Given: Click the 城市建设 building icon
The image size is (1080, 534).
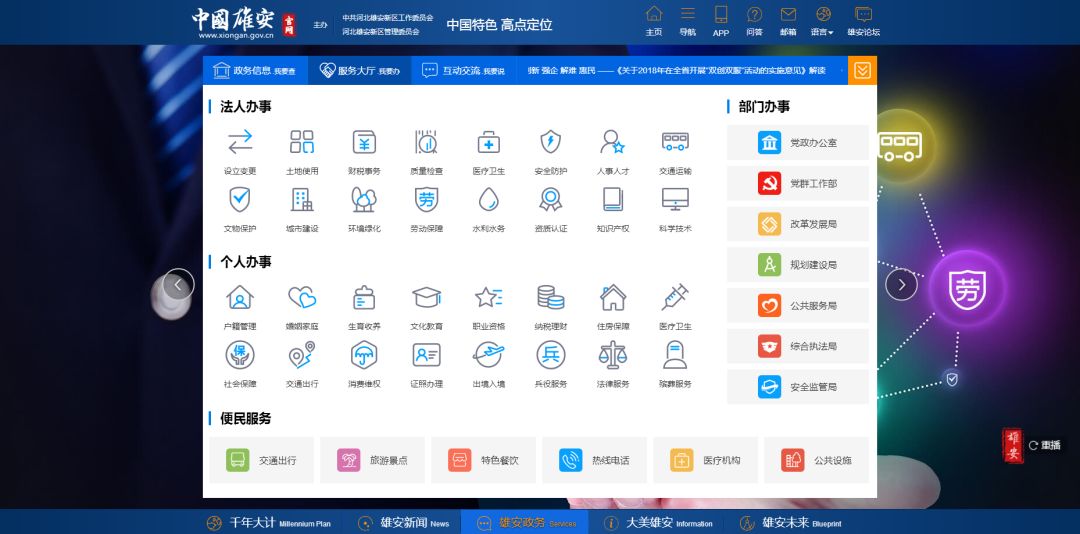Looking at the screenshot, I should point(302,199).
